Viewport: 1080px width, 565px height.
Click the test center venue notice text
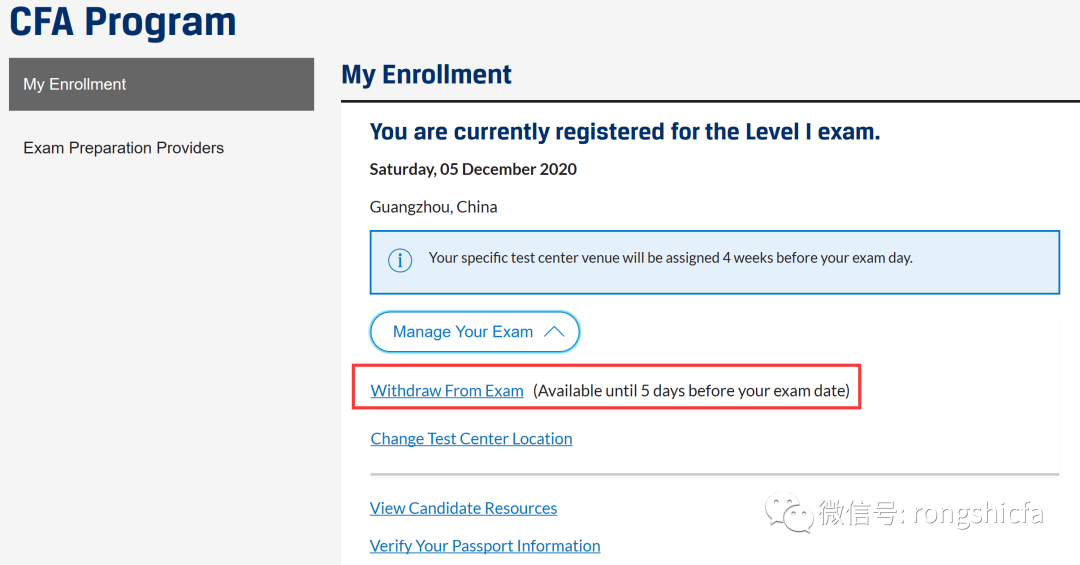[670, 258]
